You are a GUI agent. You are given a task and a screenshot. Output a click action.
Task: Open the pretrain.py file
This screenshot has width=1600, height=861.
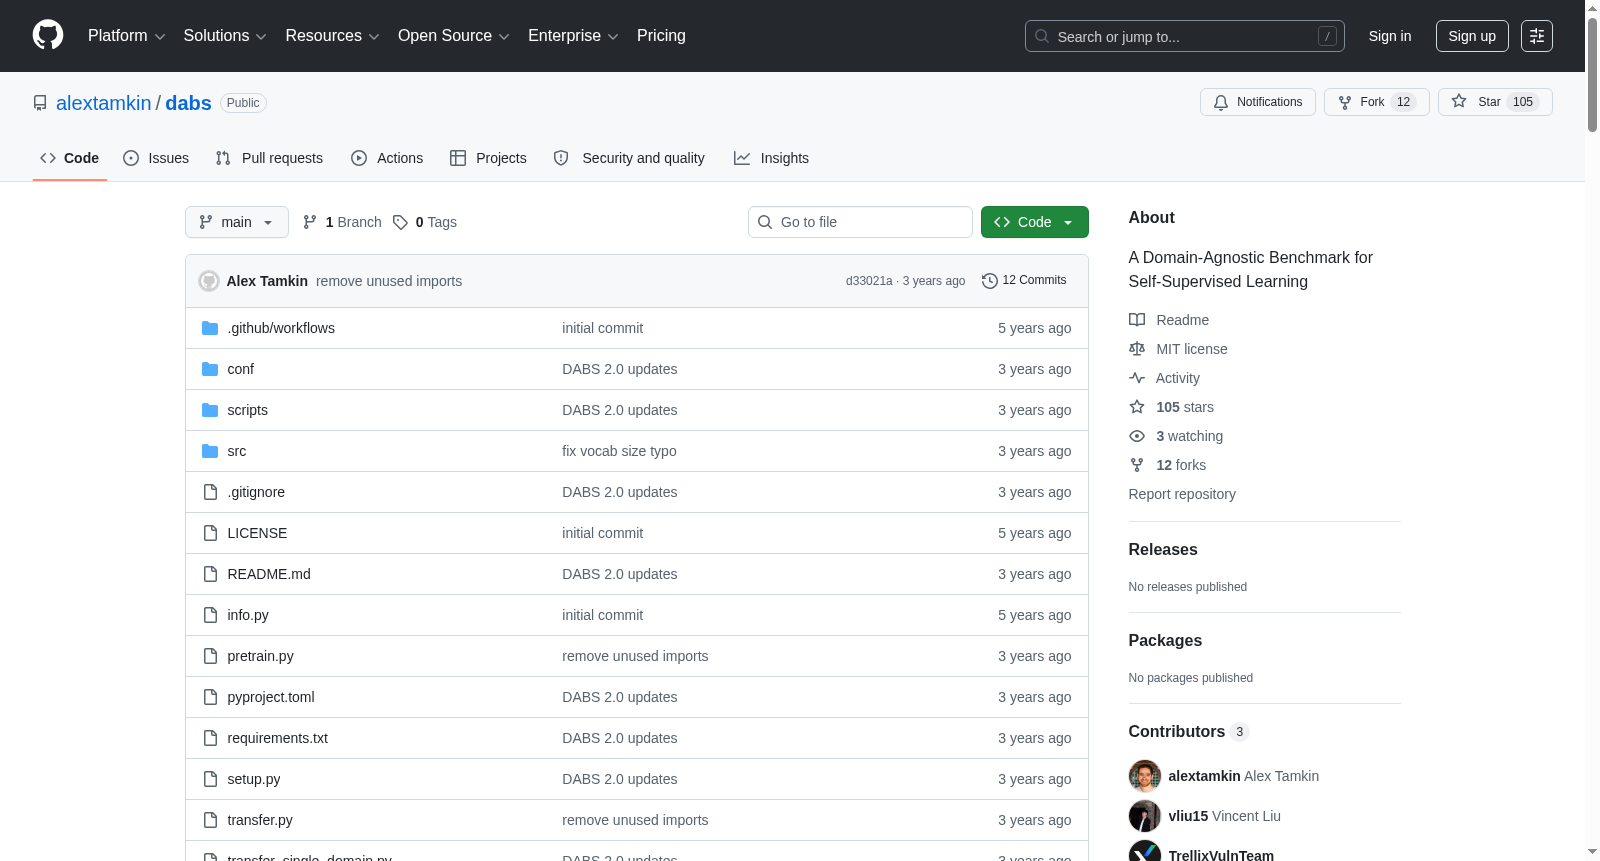(x=260, y=656)
